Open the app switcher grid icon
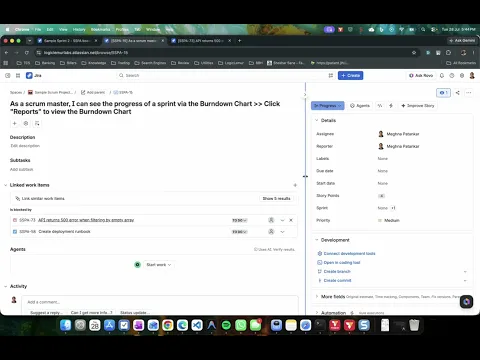The width and height of the screenshot is (480, 360). tap(18, 75)
